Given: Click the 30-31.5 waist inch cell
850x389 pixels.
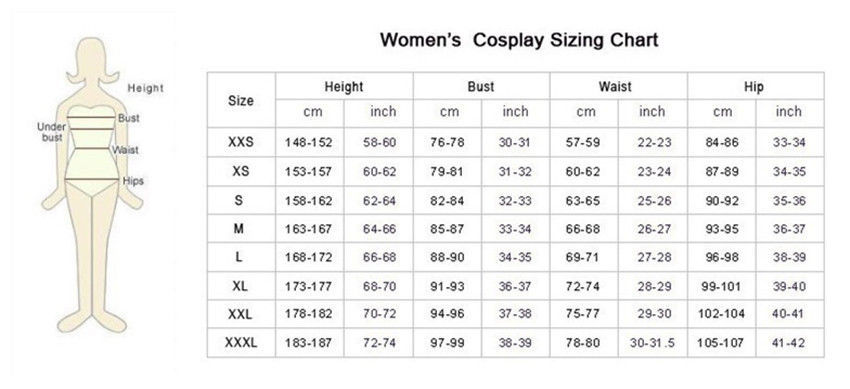Looking at the screenshot, I should (652, 343).
